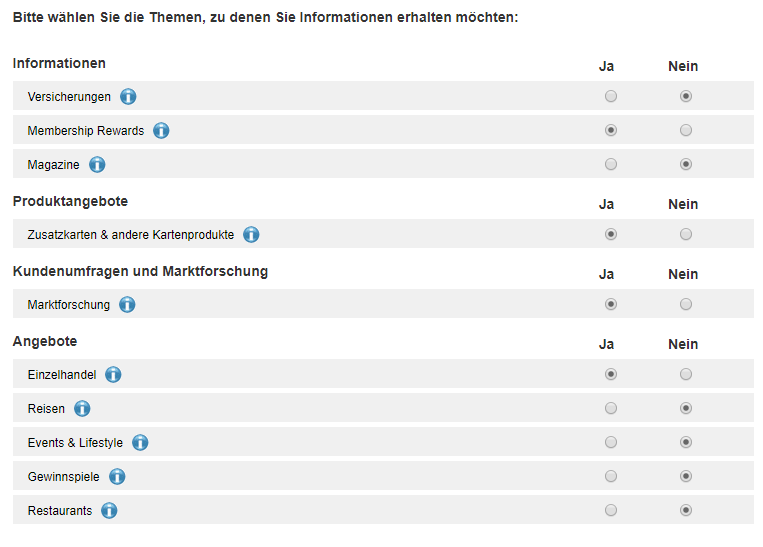Select Ja for Versicherungen
Screen dimensions: 763x547
point(611,96)
